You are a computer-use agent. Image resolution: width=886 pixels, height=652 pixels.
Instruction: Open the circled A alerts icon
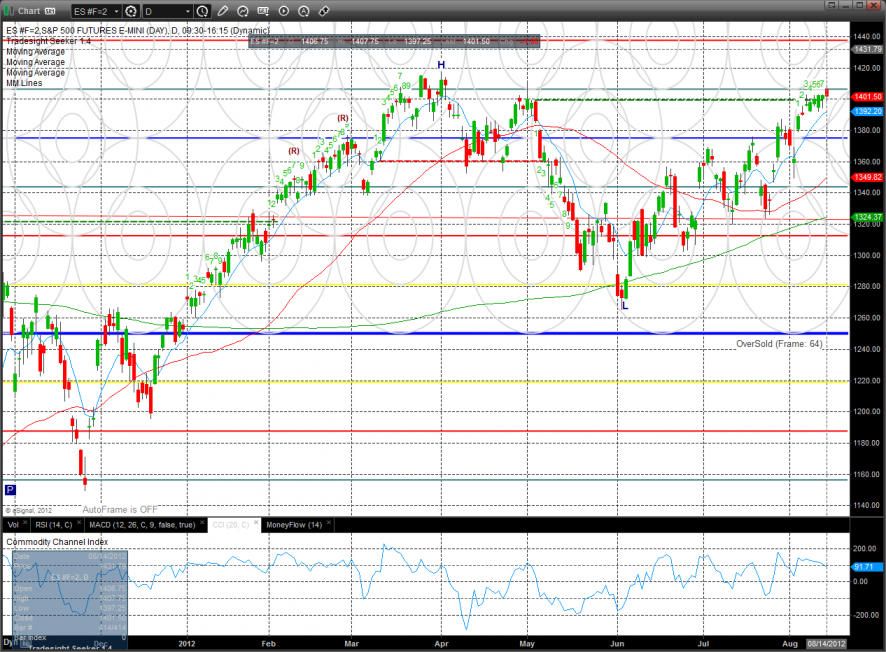point(304,11)
